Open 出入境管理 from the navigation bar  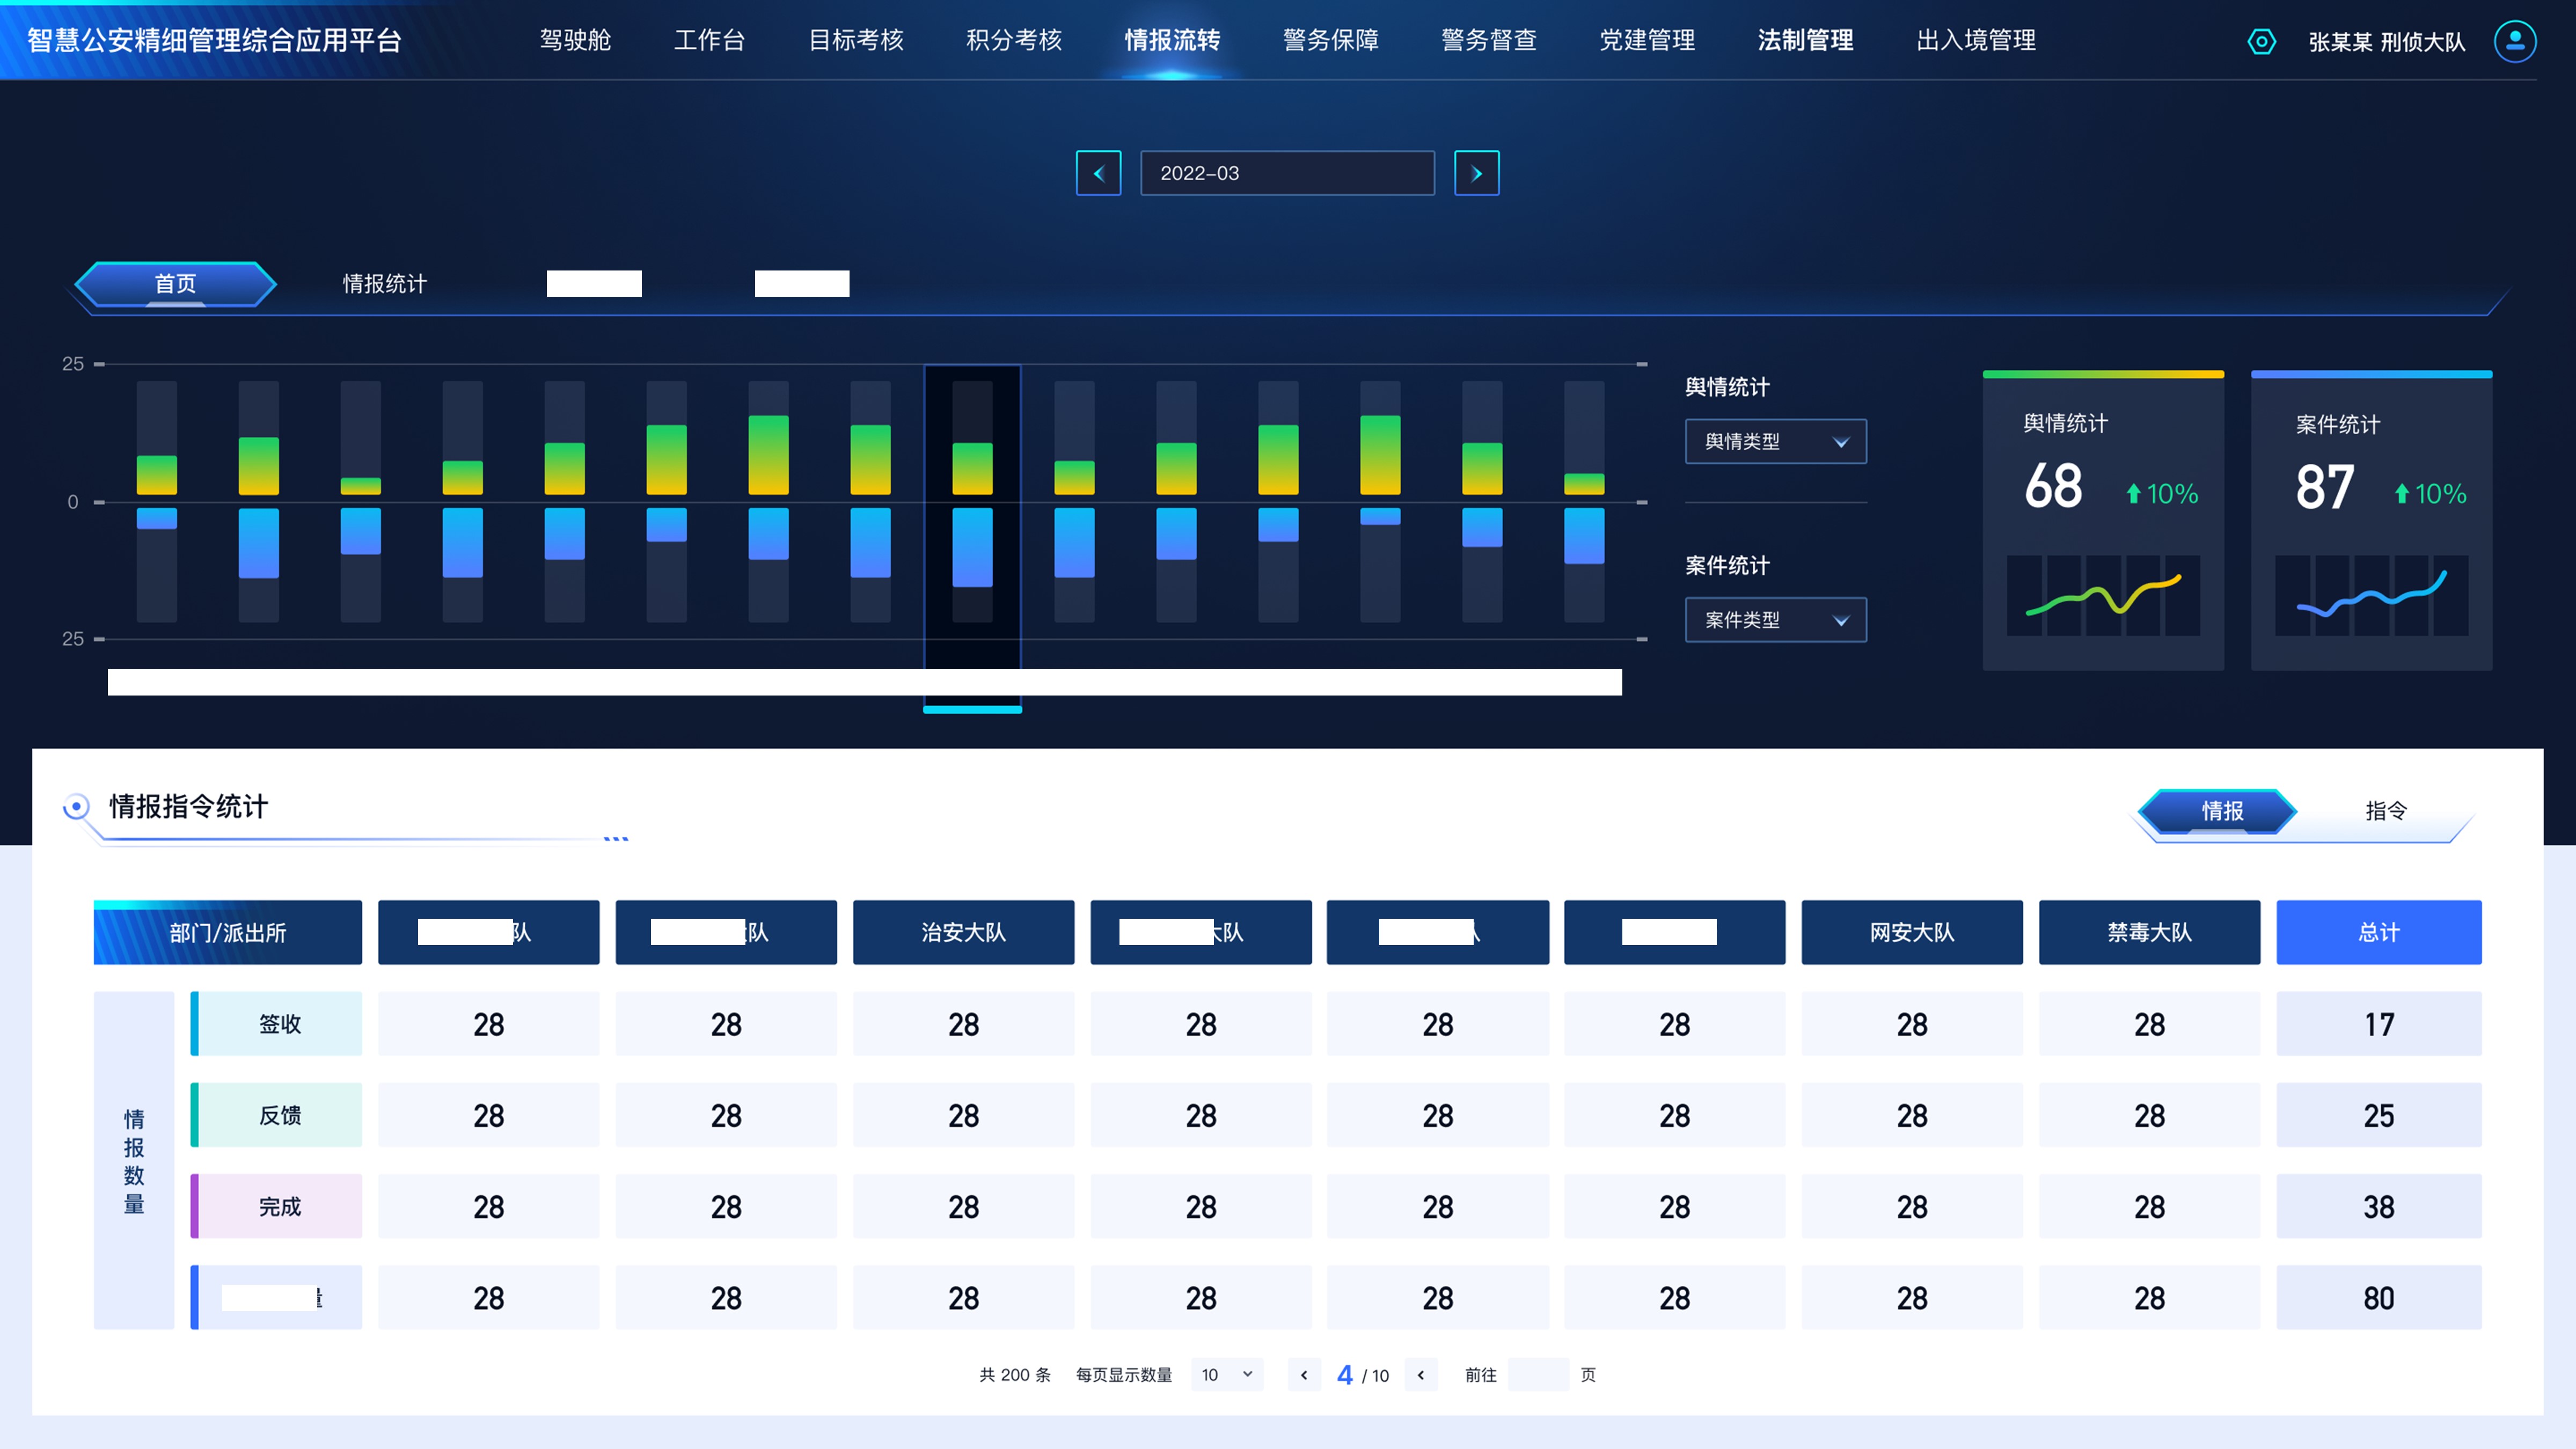point(1975,41)
